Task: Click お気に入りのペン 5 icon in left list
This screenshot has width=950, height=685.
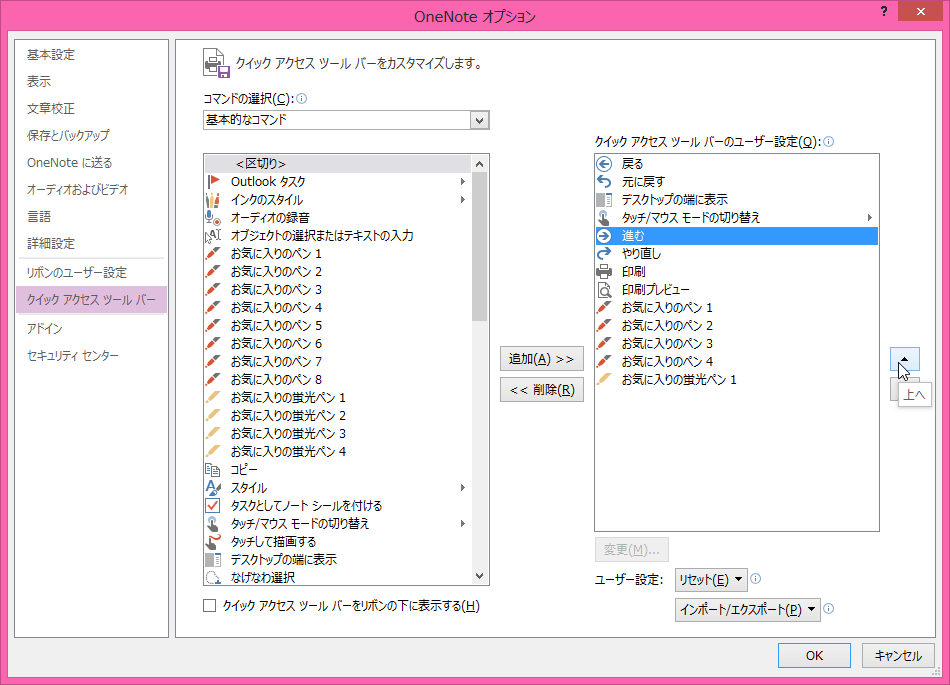Action: 213,325
